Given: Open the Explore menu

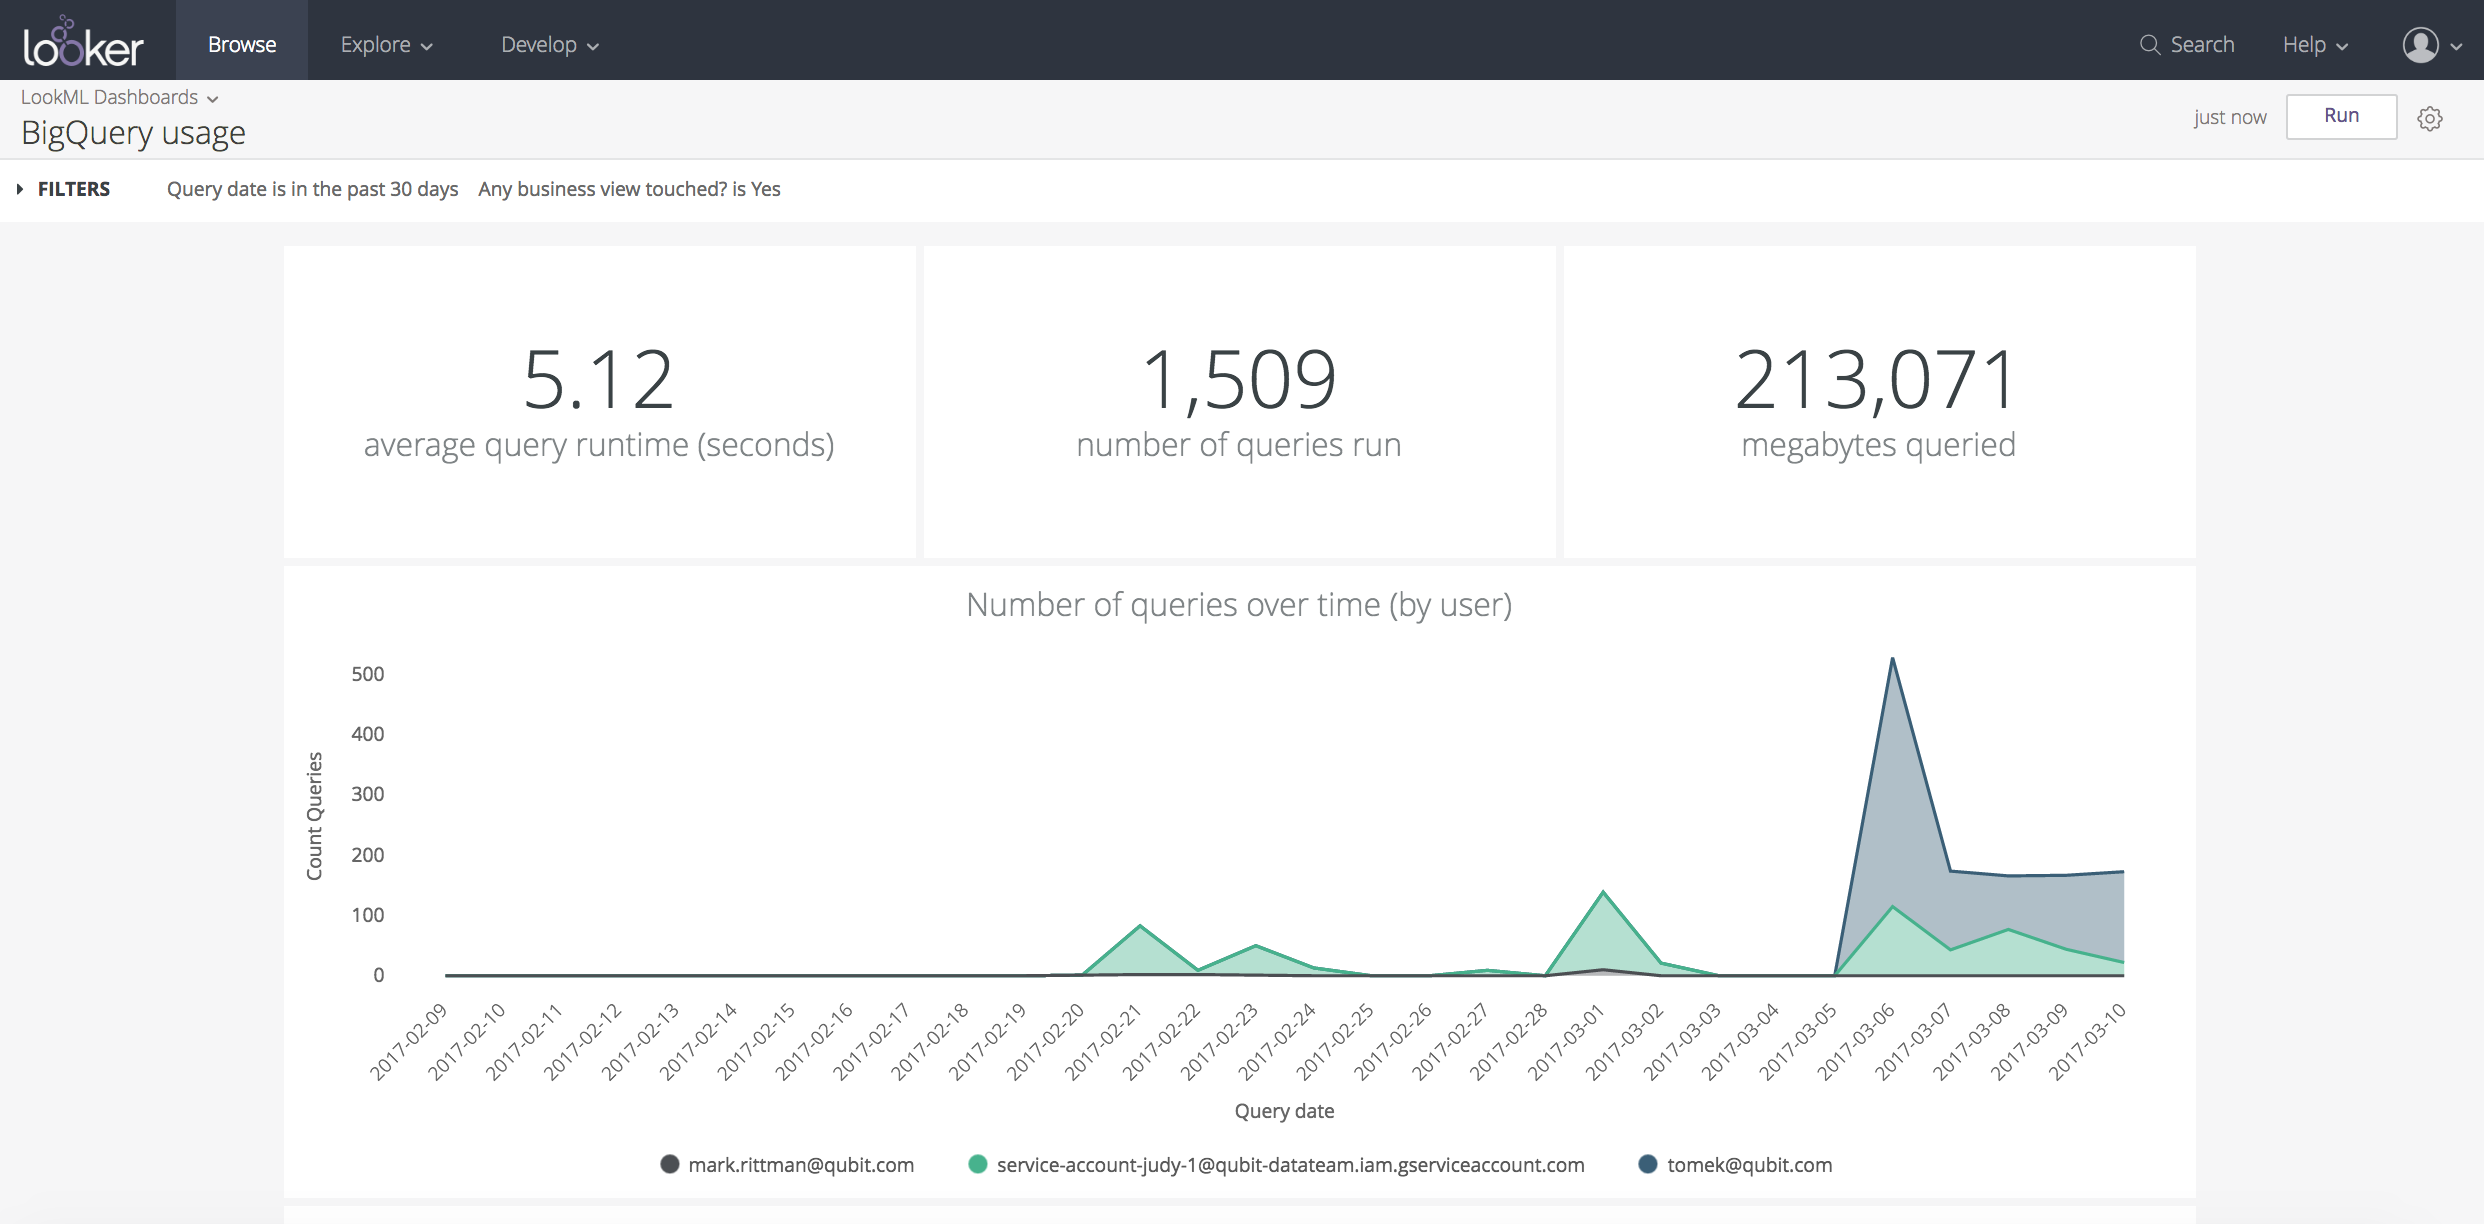Looking at the screenshot, I should (386, 45).
